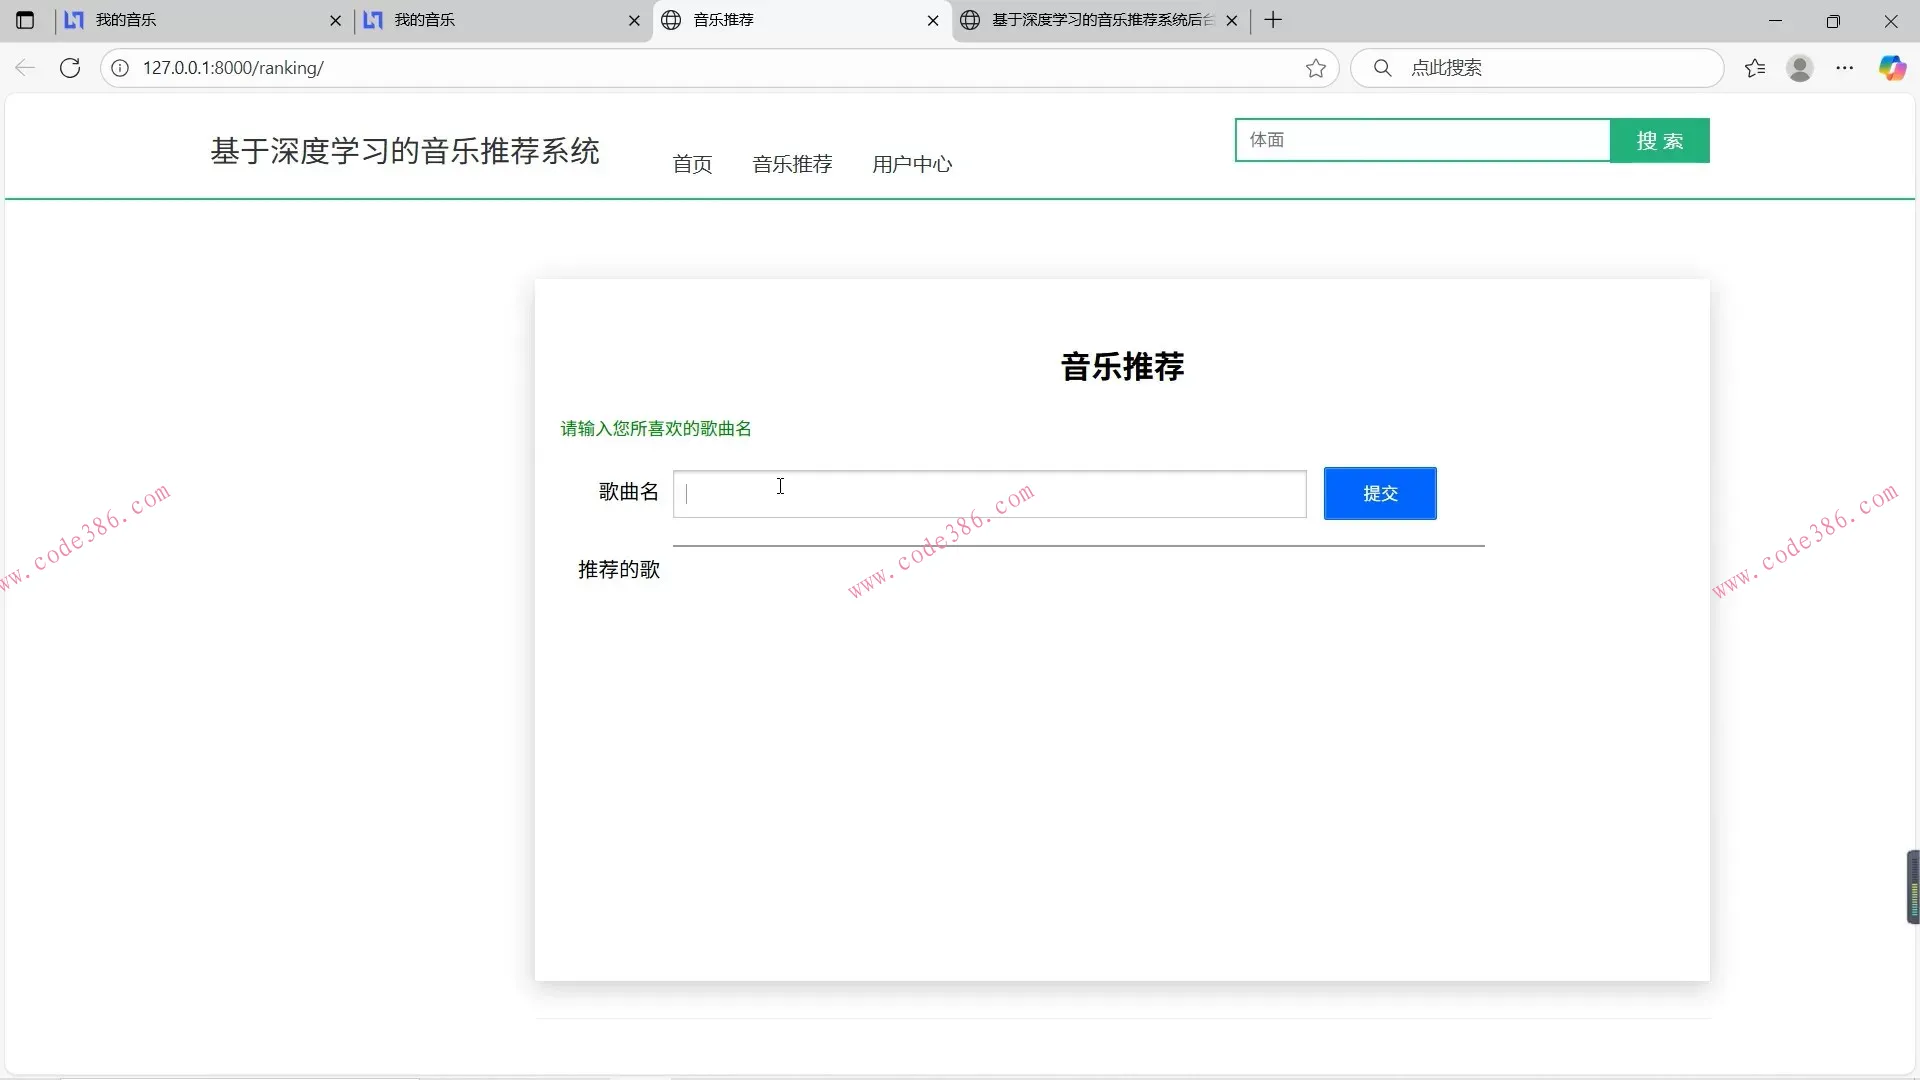Open a new browser tab
Viewport: 1920px width, 1080px height.
click(1272, 20)
